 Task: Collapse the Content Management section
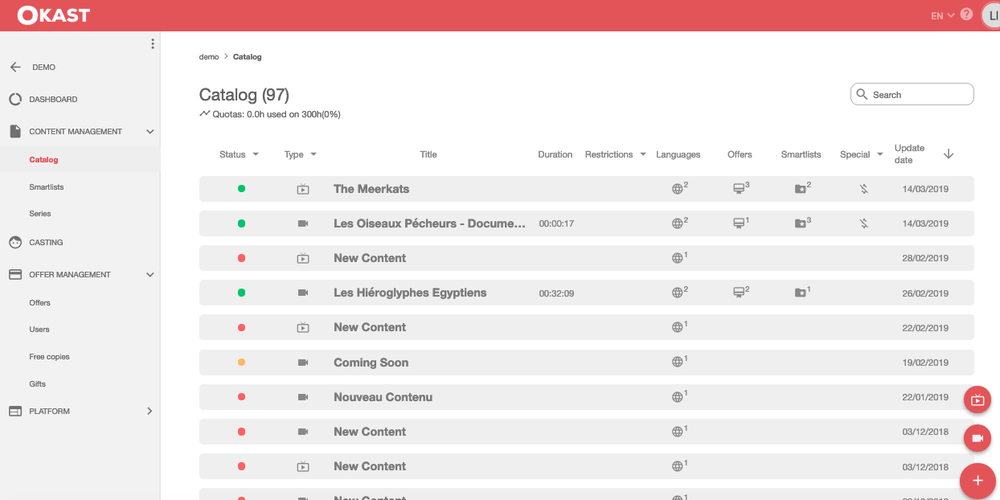click(150, 132)
